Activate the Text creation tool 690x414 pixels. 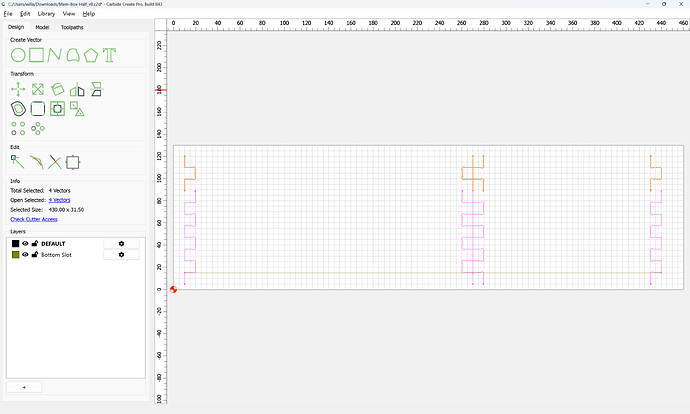click(x=109, y=55)
